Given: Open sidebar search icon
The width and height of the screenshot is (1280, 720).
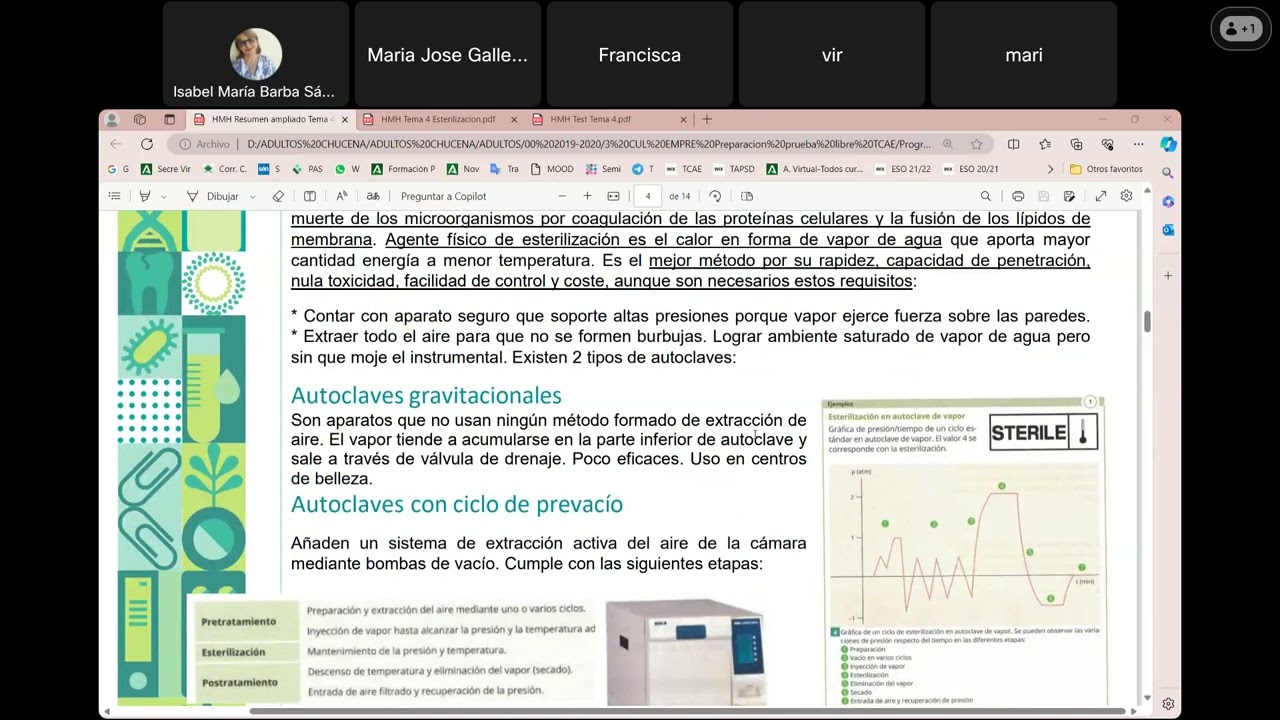Looking at the screenshot, I should pyautogui.click(x=1168, y=173).
